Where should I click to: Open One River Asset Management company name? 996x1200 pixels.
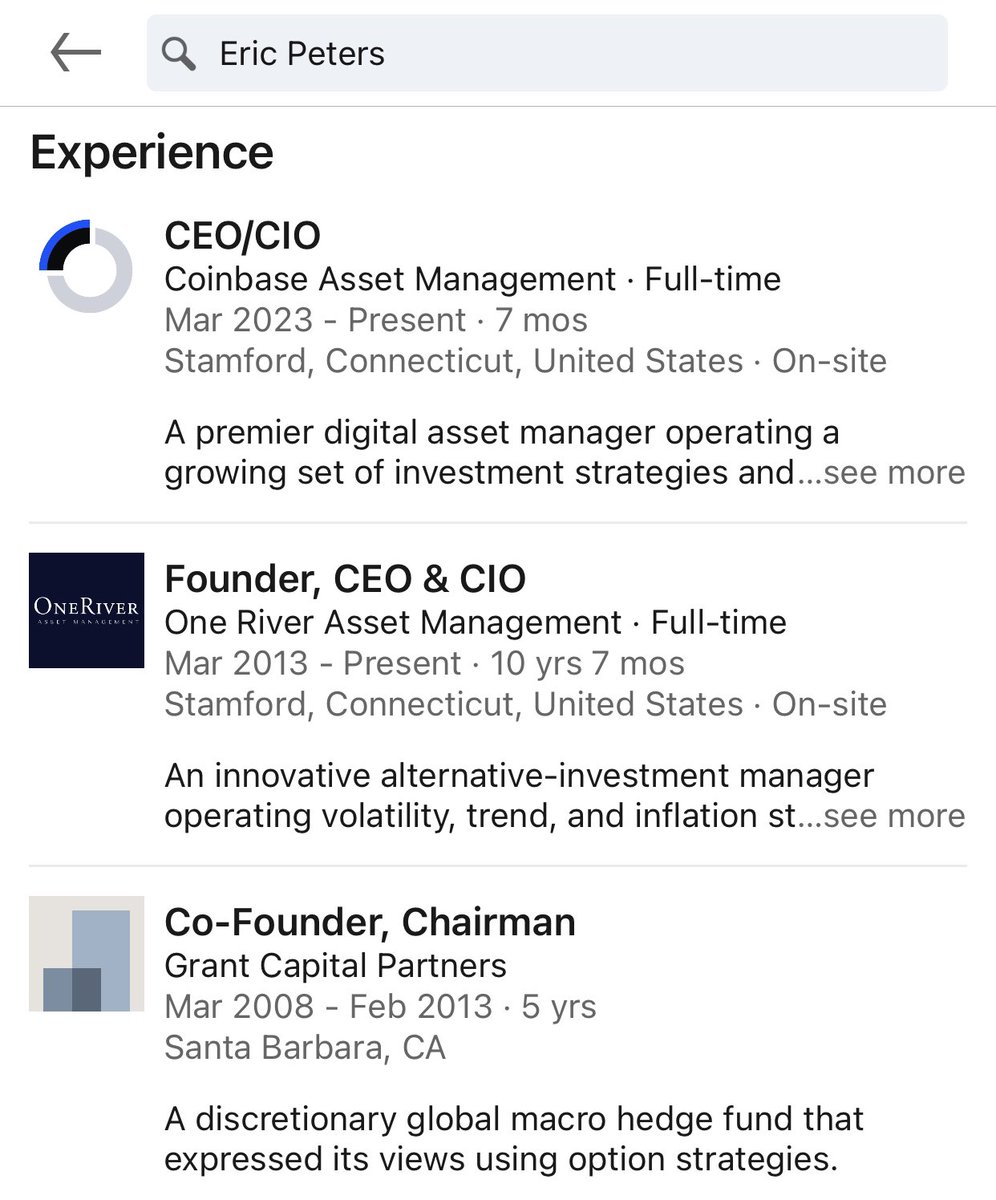click(x=393, y=623)
